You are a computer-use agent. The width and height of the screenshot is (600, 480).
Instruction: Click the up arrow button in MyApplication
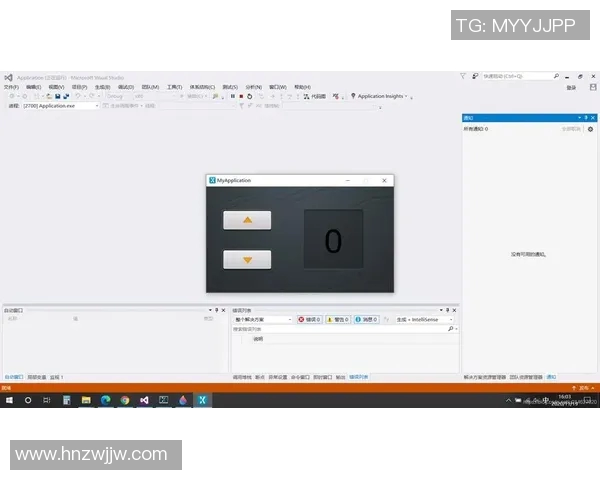click(247, 220)
